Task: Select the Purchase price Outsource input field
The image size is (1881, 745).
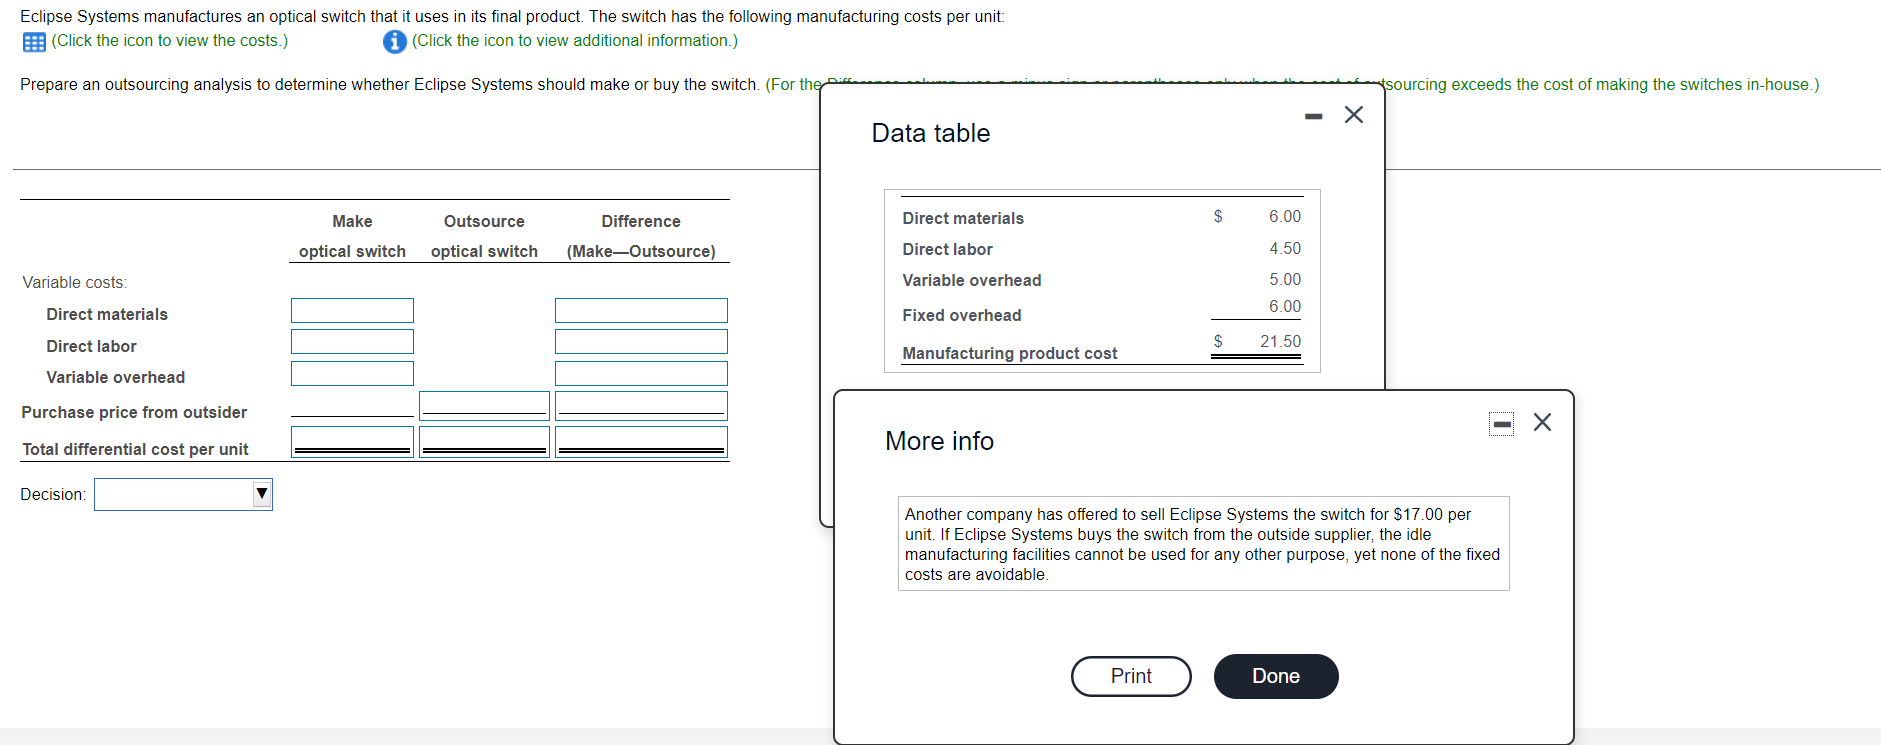Action: (484, 405)
